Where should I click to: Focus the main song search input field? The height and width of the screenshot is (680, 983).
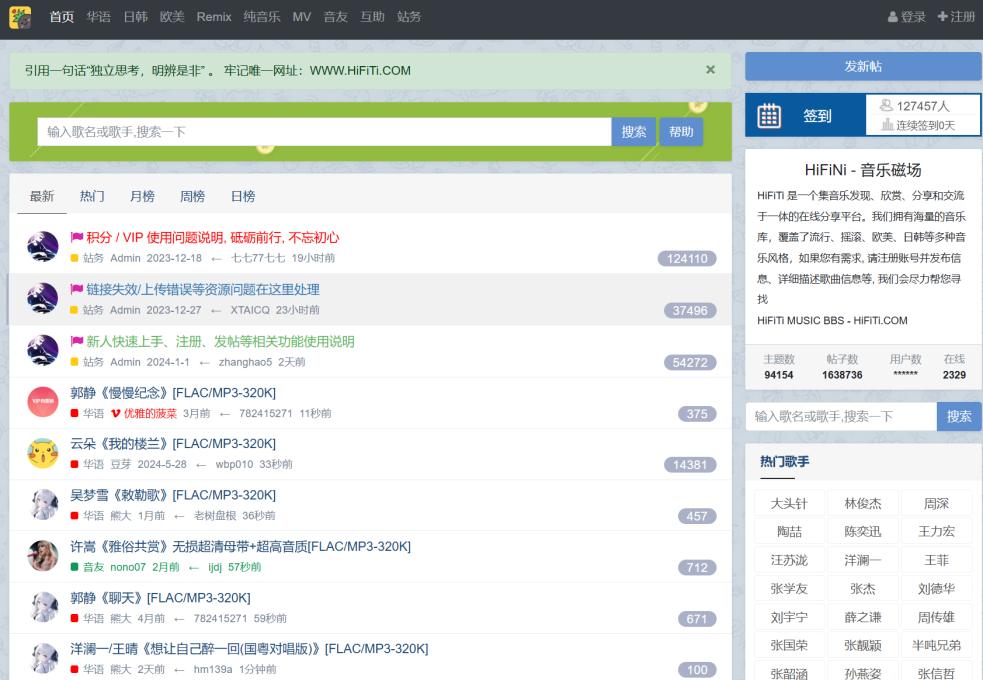pos(324,132)
